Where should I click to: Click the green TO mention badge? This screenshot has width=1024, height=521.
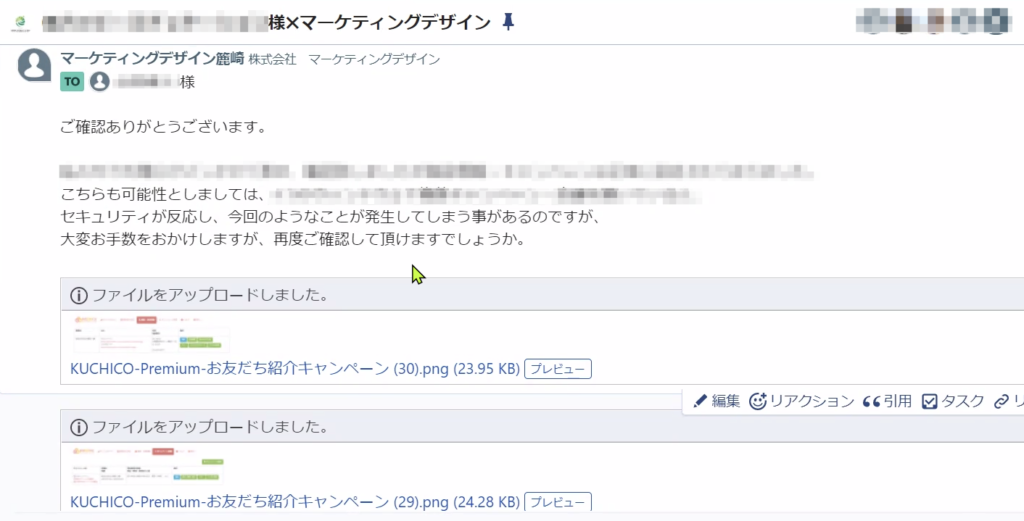tap(72, 82)
